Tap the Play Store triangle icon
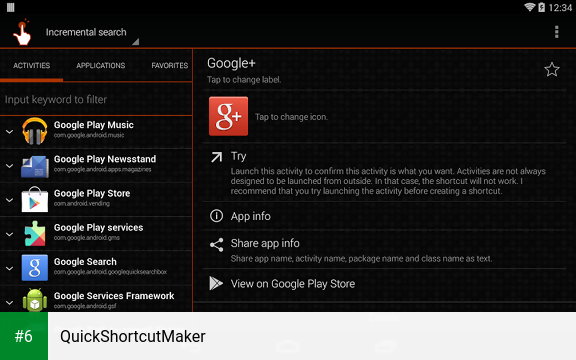Viewport: 576px width, 360px height. [216, 283]
